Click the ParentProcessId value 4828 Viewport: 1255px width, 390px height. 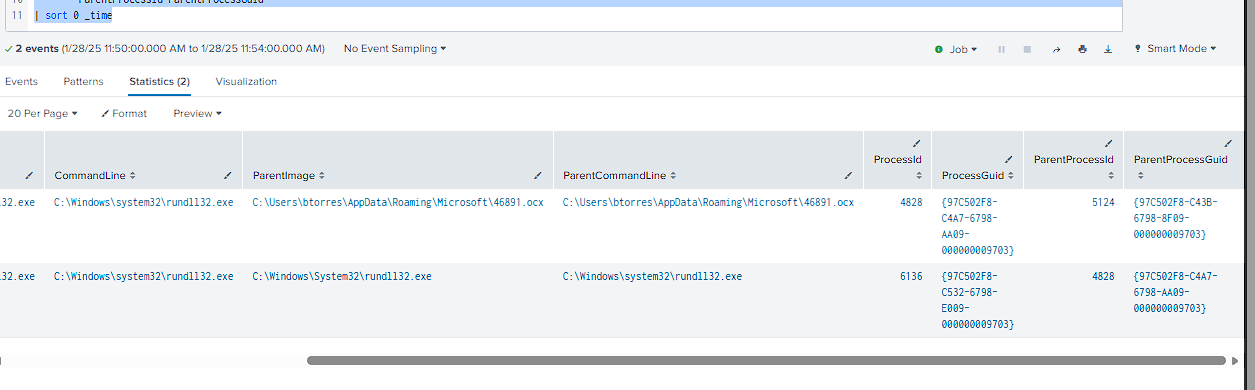tap(1102, 276)
